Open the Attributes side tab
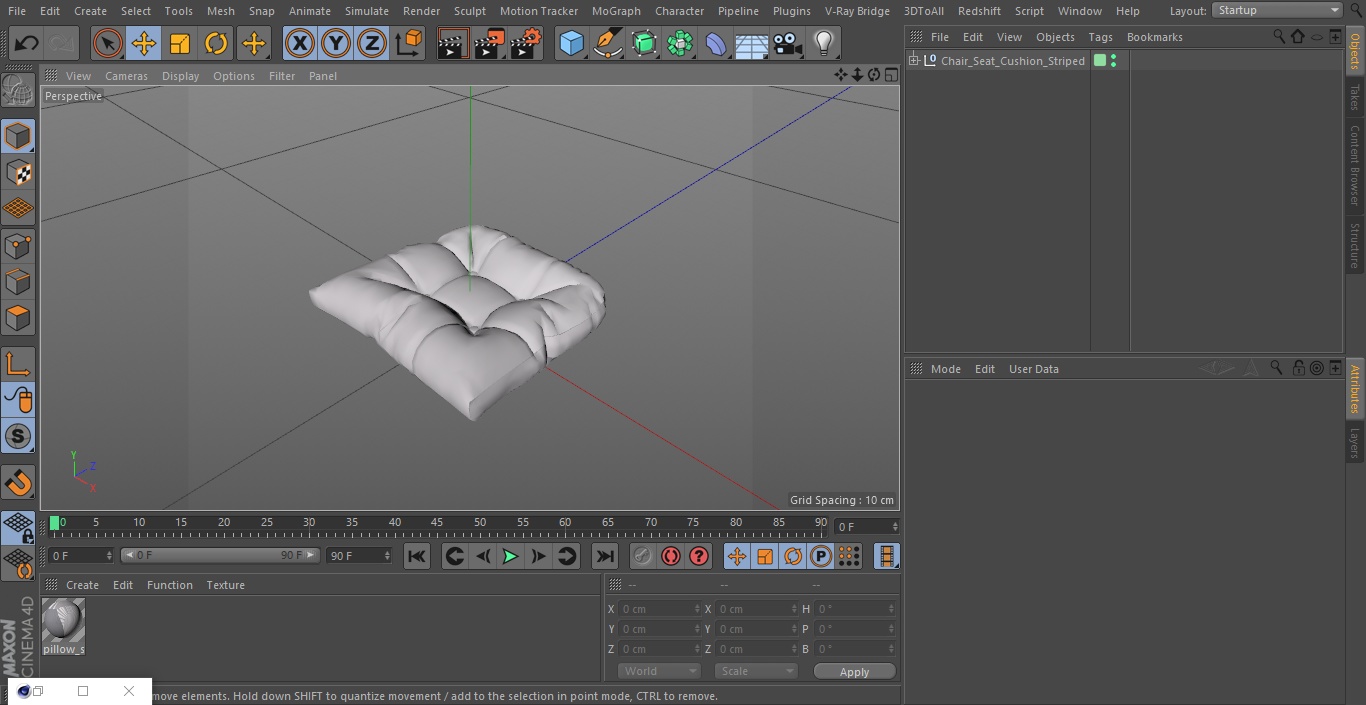This screenshot has height=705, width=1366. click(x=1355, y=388)
